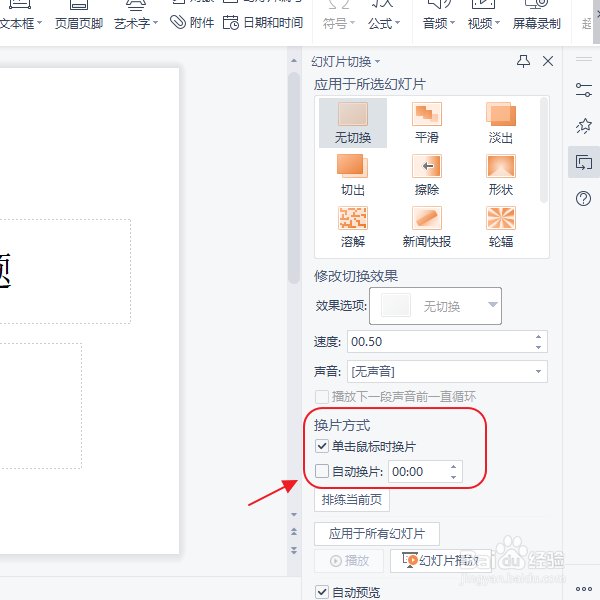Click the transition list scrollbar
The height and width of the screenshot is (600, 600).
pyautogui.click(x=544, y=150)
